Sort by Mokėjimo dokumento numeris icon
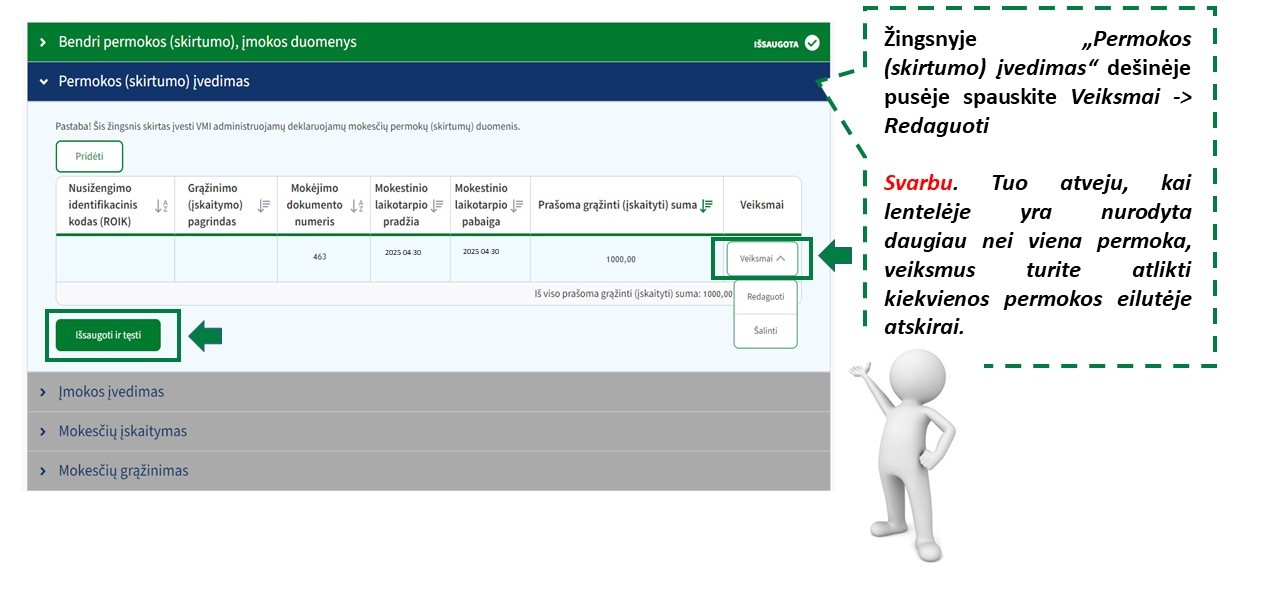This screenshot has width=1280, height=592. coord(357,205)
